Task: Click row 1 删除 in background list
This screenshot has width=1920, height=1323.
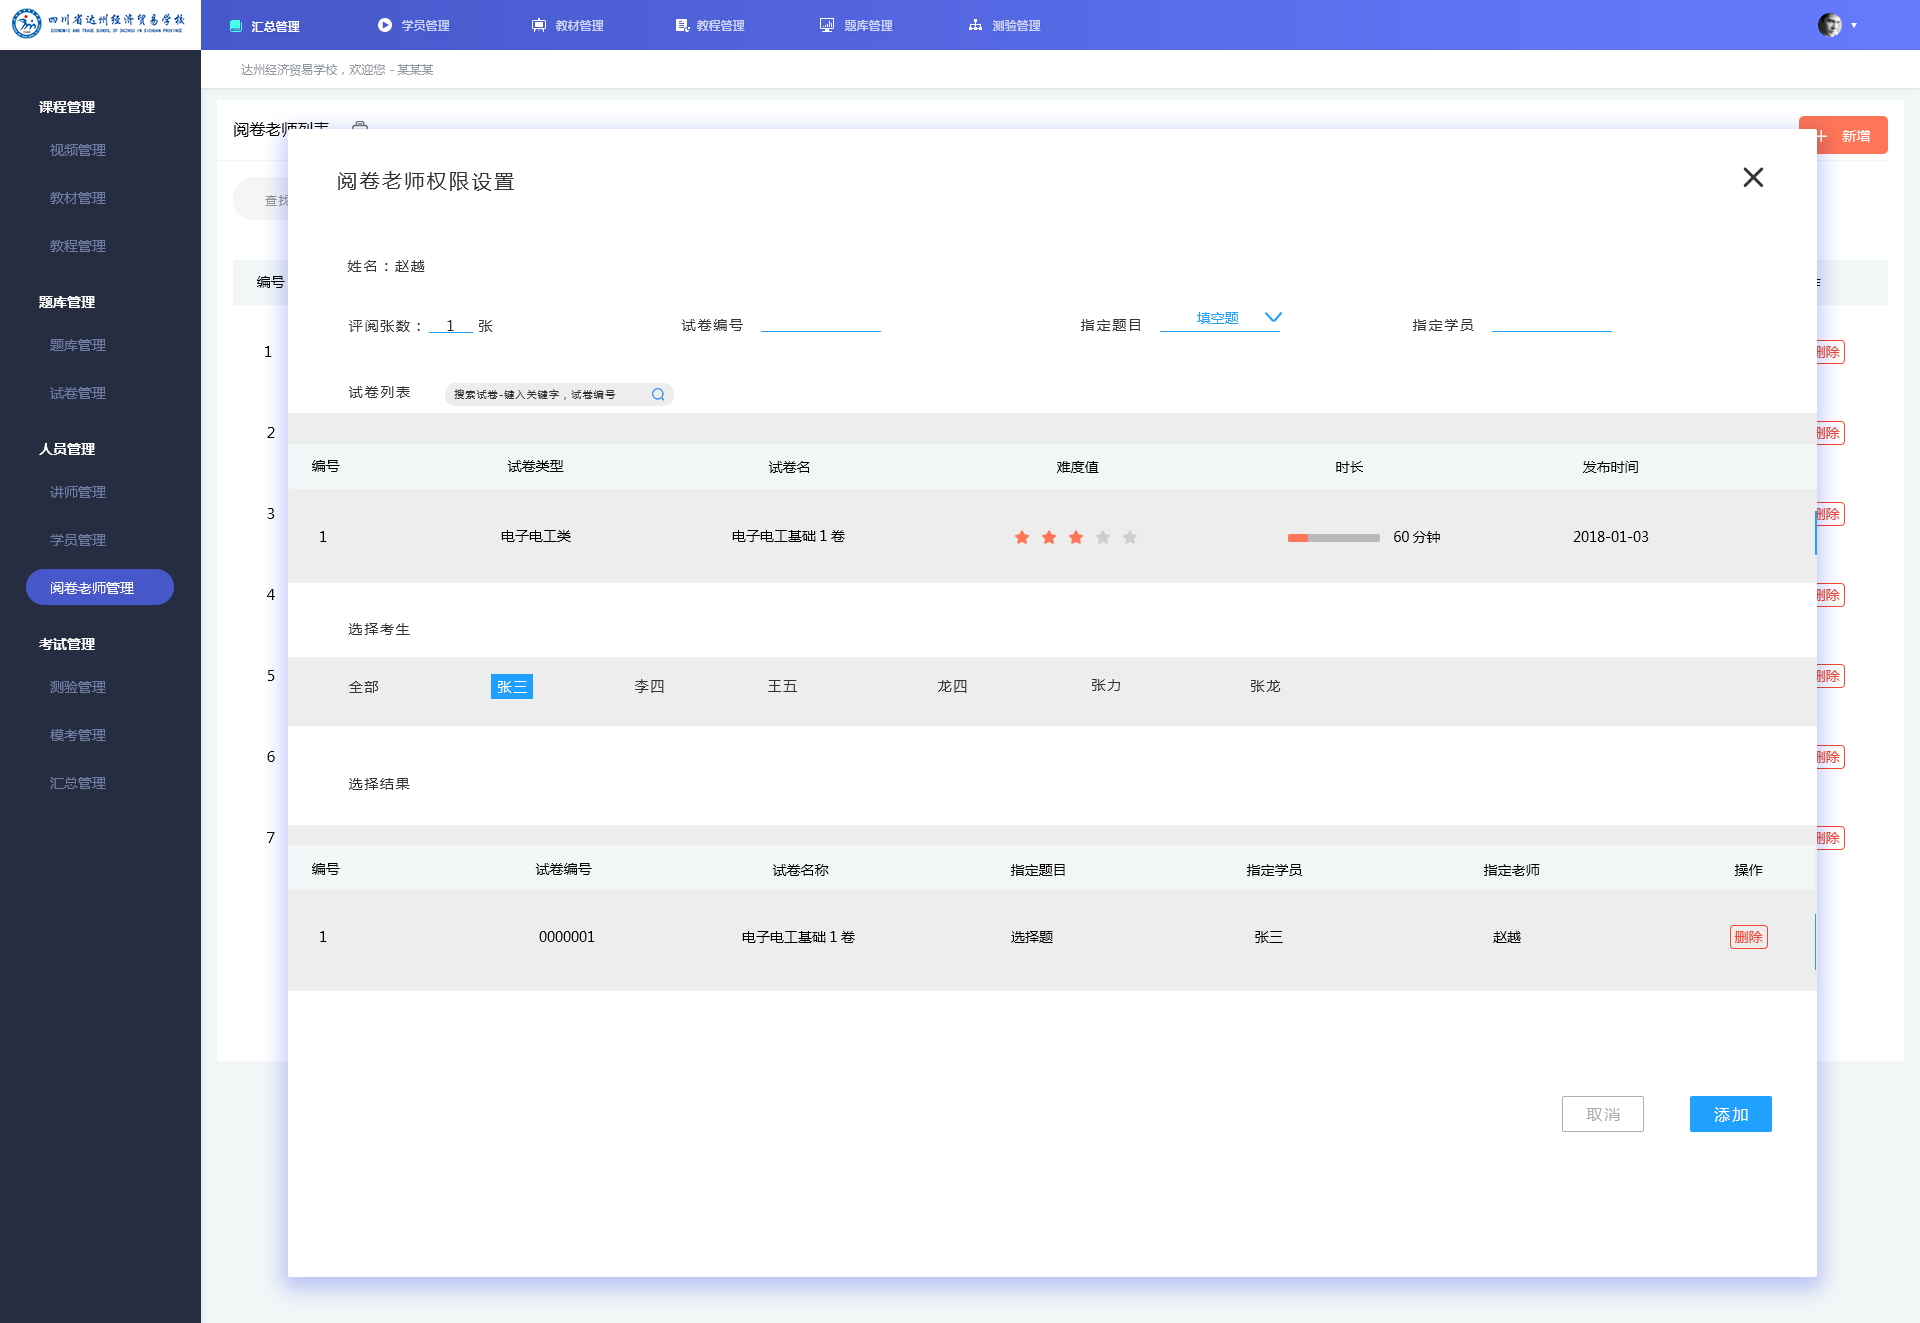Action: click(1830, 352)
